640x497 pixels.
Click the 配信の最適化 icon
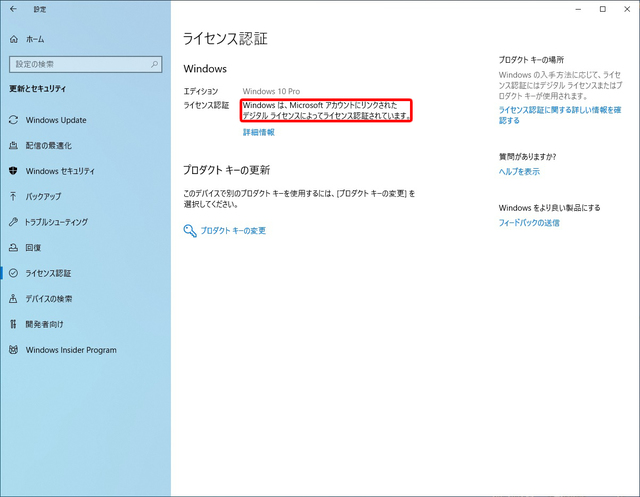click(x=13, y=145)
